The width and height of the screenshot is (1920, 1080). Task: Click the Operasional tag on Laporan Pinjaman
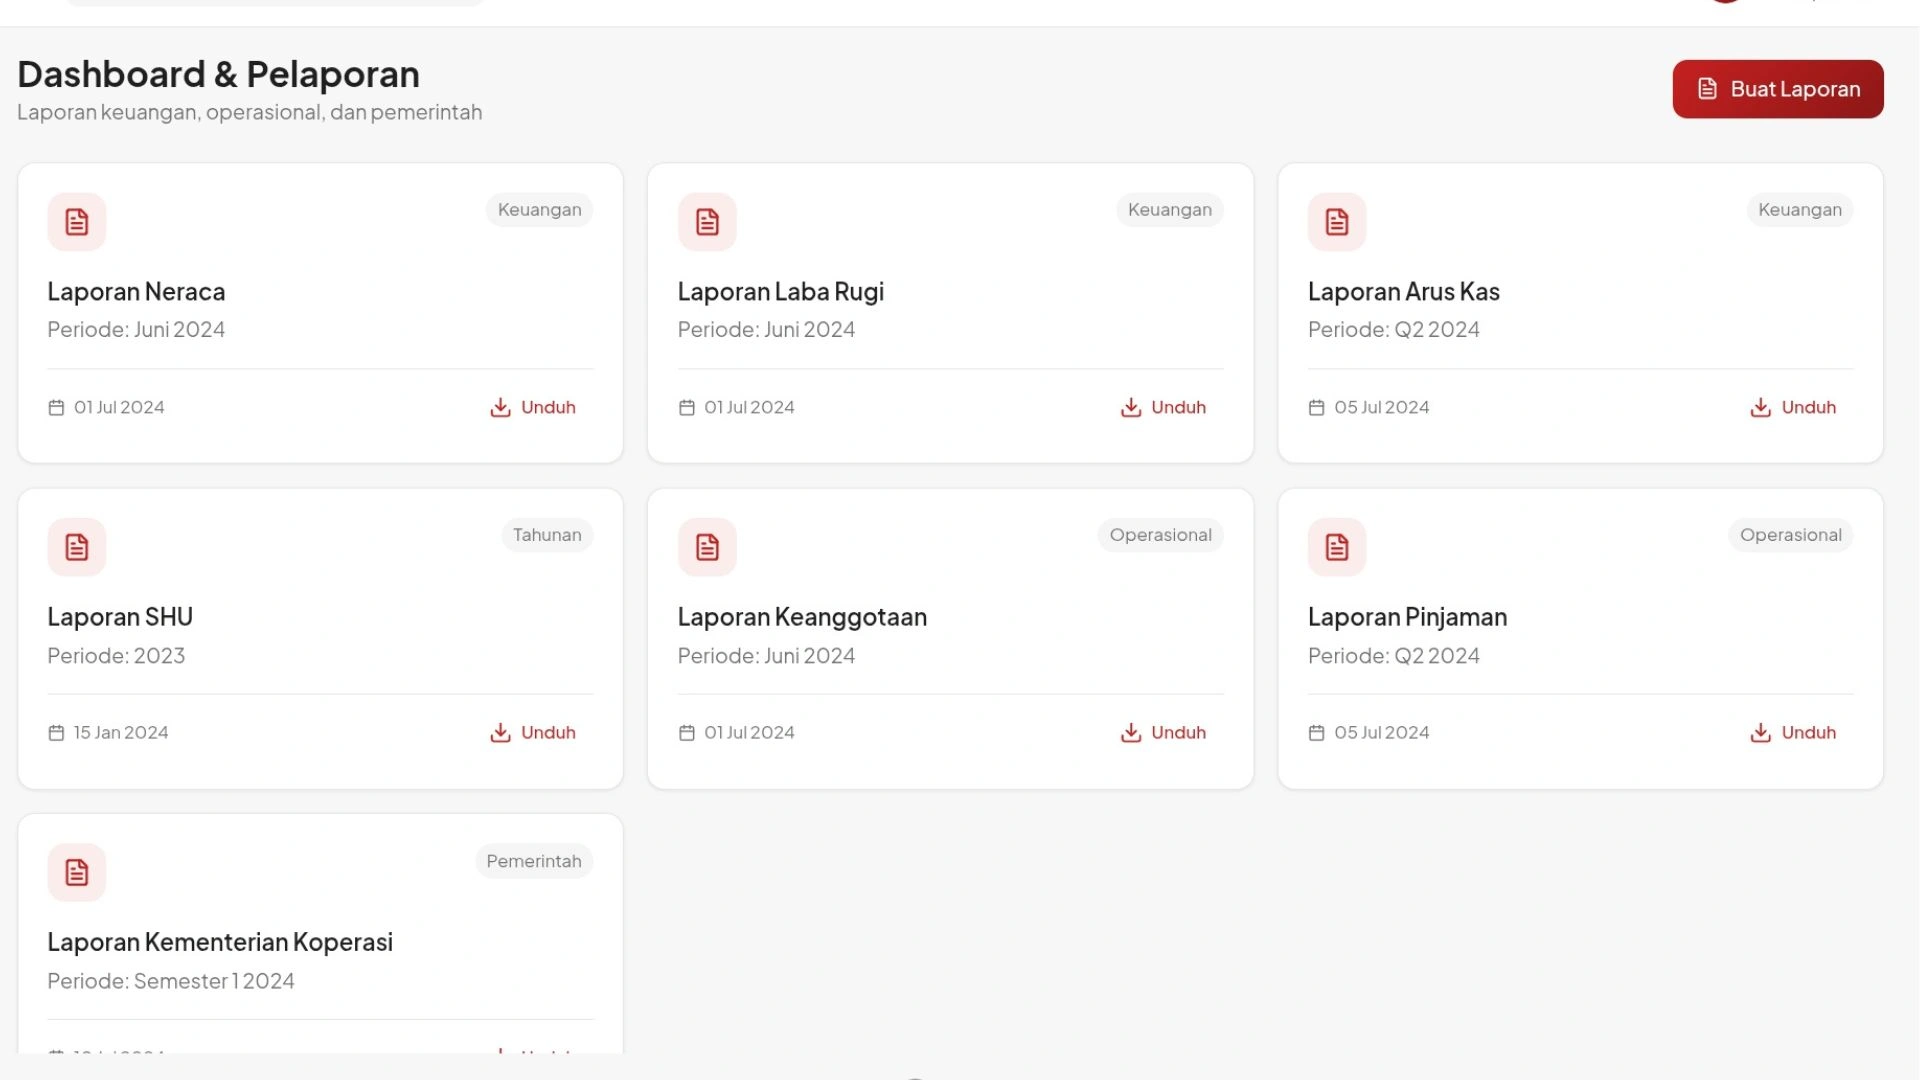[x=1790, y=535]
